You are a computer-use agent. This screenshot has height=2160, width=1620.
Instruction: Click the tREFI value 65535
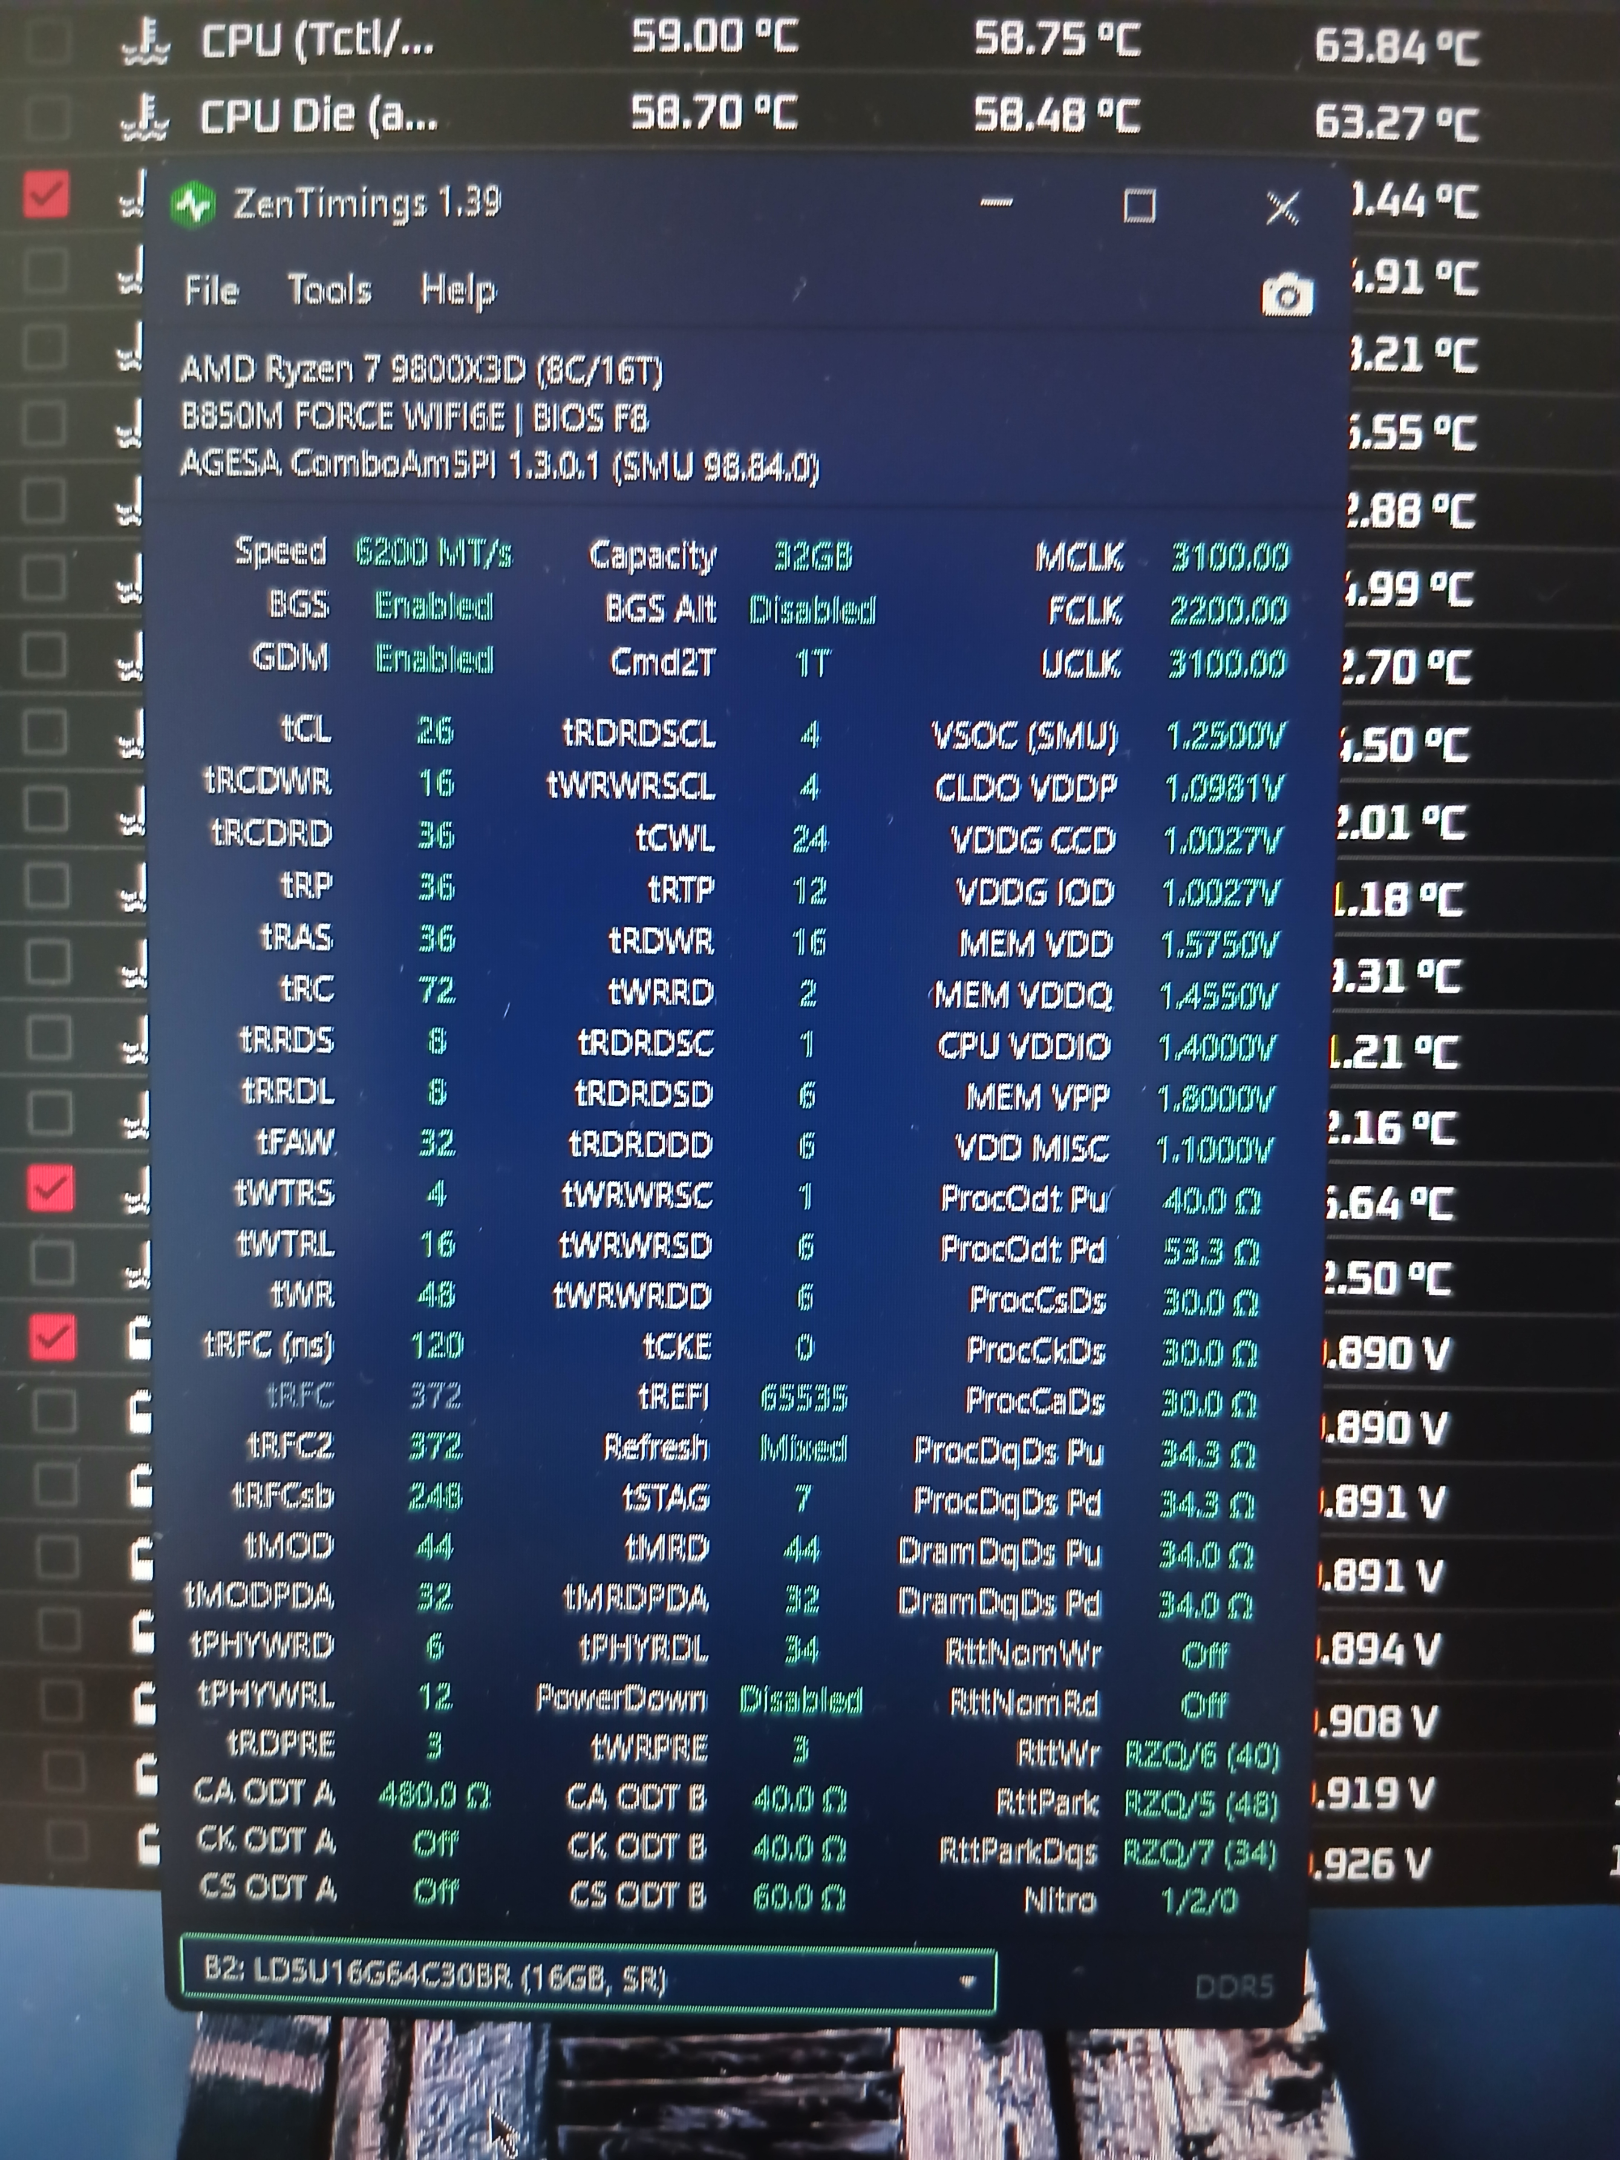[x=803, y=1398]
